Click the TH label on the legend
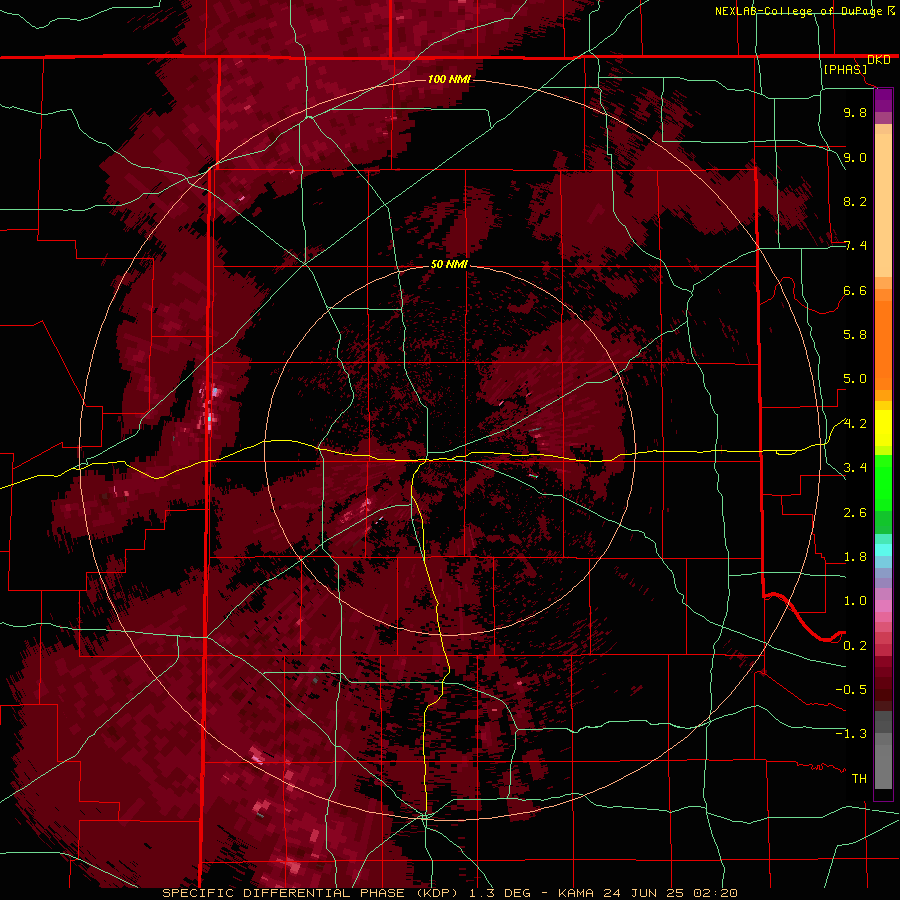900x900 pixels. click(859, 779)
